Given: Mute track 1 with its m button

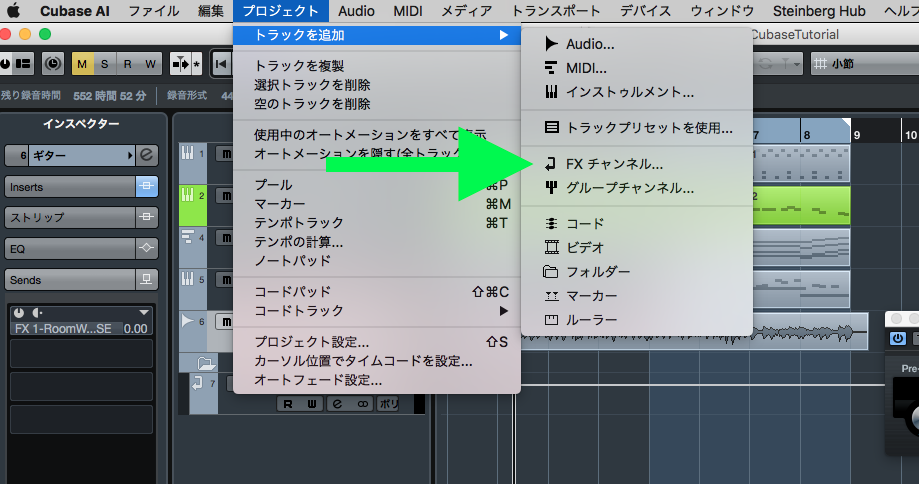Looking at the screenshot, I should [x=226, y=154].
